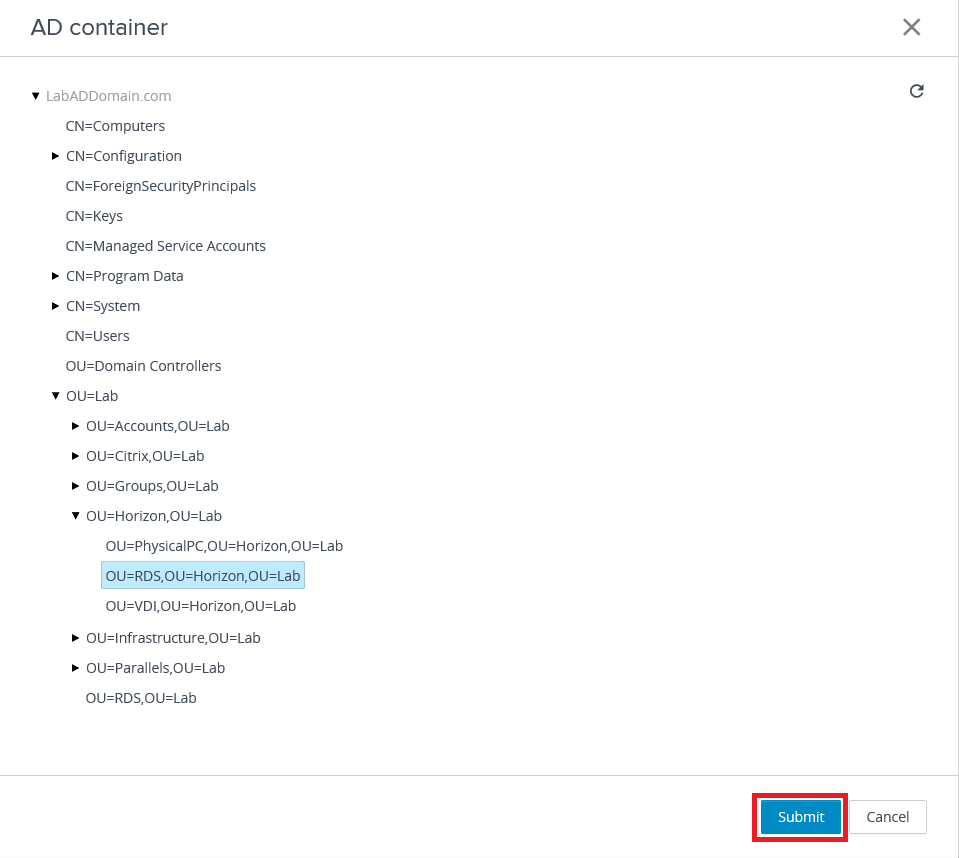Select CN=Computers container
Image resolution: width=959 pixels, height=858 pixels.
point(115,126)
